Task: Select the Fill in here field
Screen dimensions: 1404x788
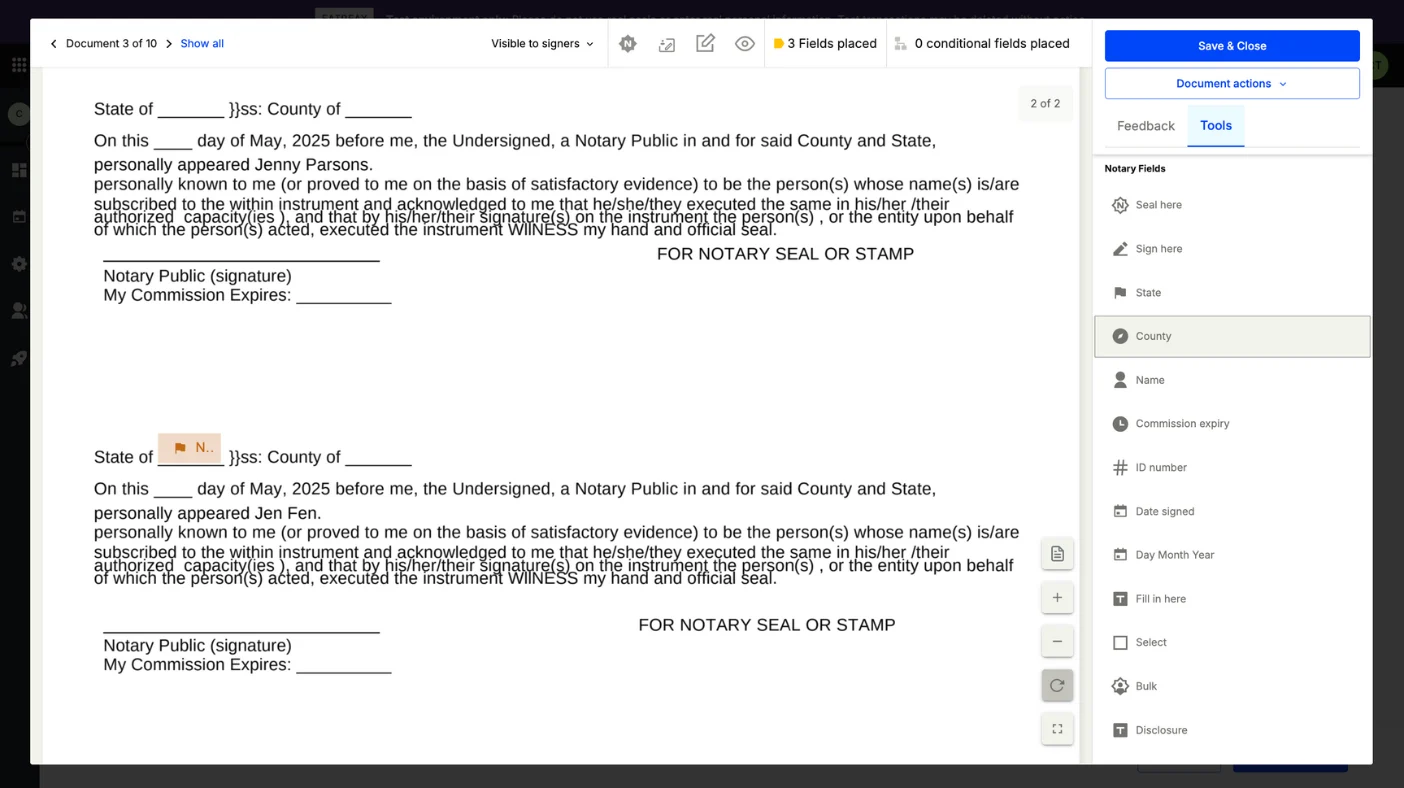Action: 1232,599
